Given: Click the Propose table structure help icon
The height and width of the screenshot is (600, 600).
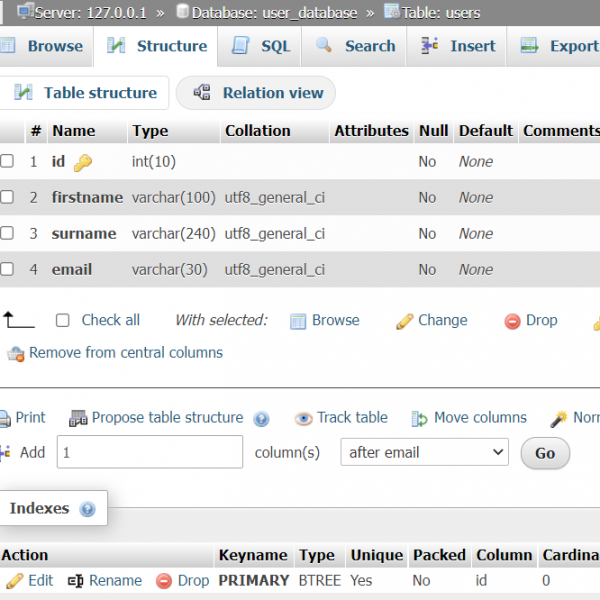Looking at the screenshot, I should pyautogui.click(x=262, y=419).
